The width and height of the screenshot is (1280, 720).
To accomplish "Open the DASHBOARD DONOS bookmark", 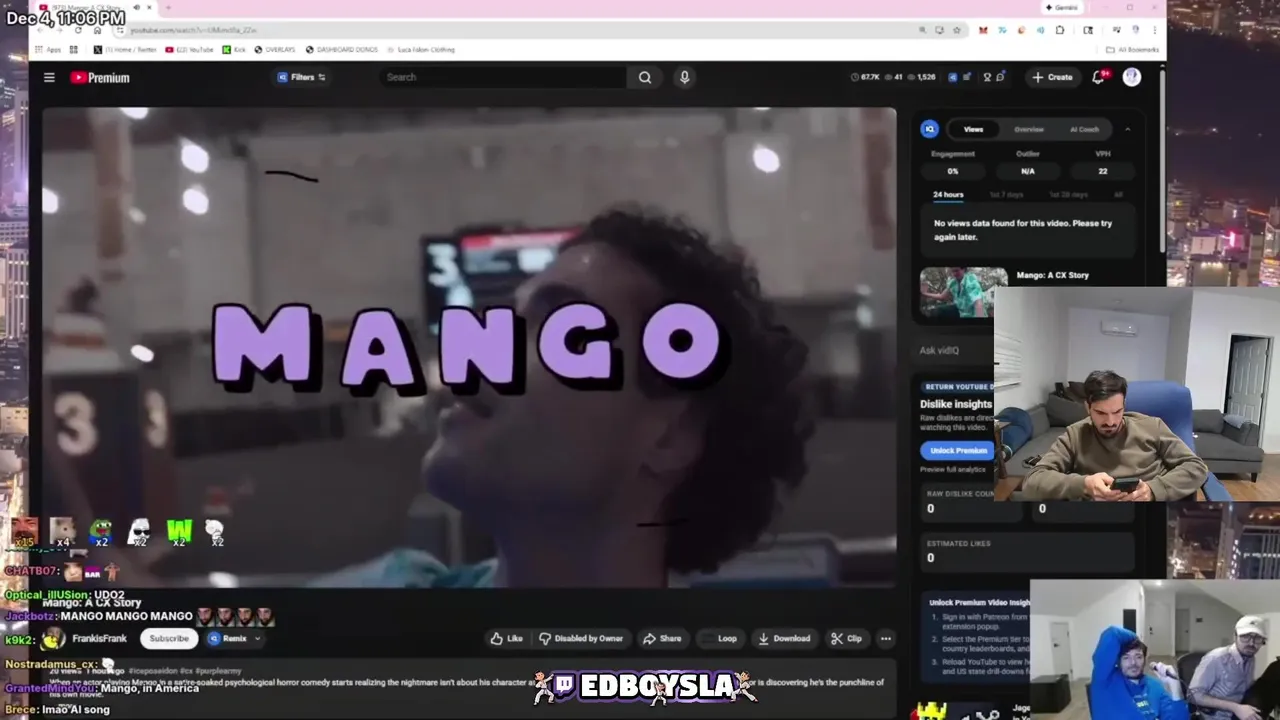I will click(x=342, y=49).
